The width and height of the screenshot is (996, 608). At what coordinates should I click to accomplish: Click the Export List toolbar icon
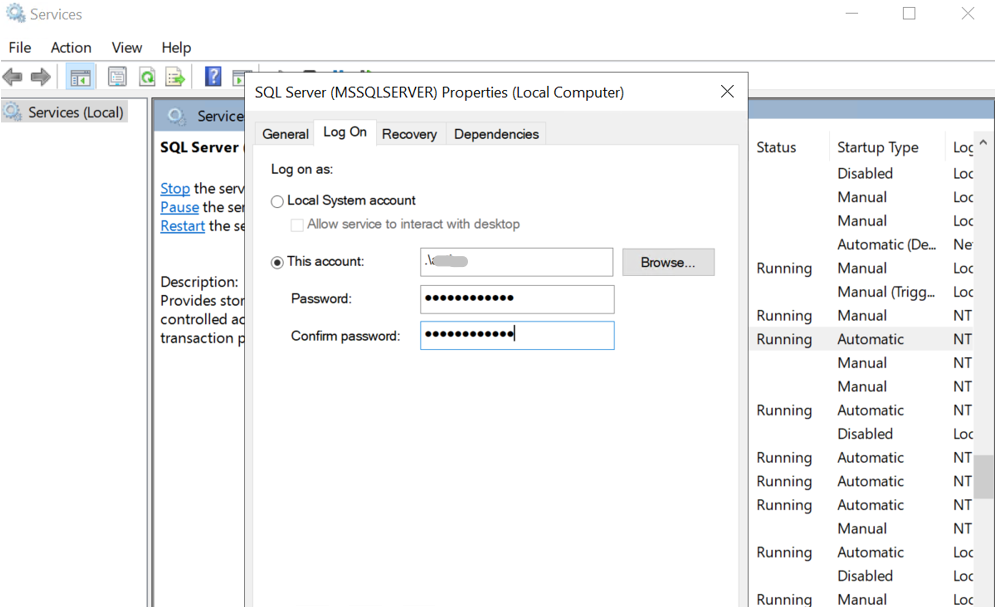(x=175, y=78)
